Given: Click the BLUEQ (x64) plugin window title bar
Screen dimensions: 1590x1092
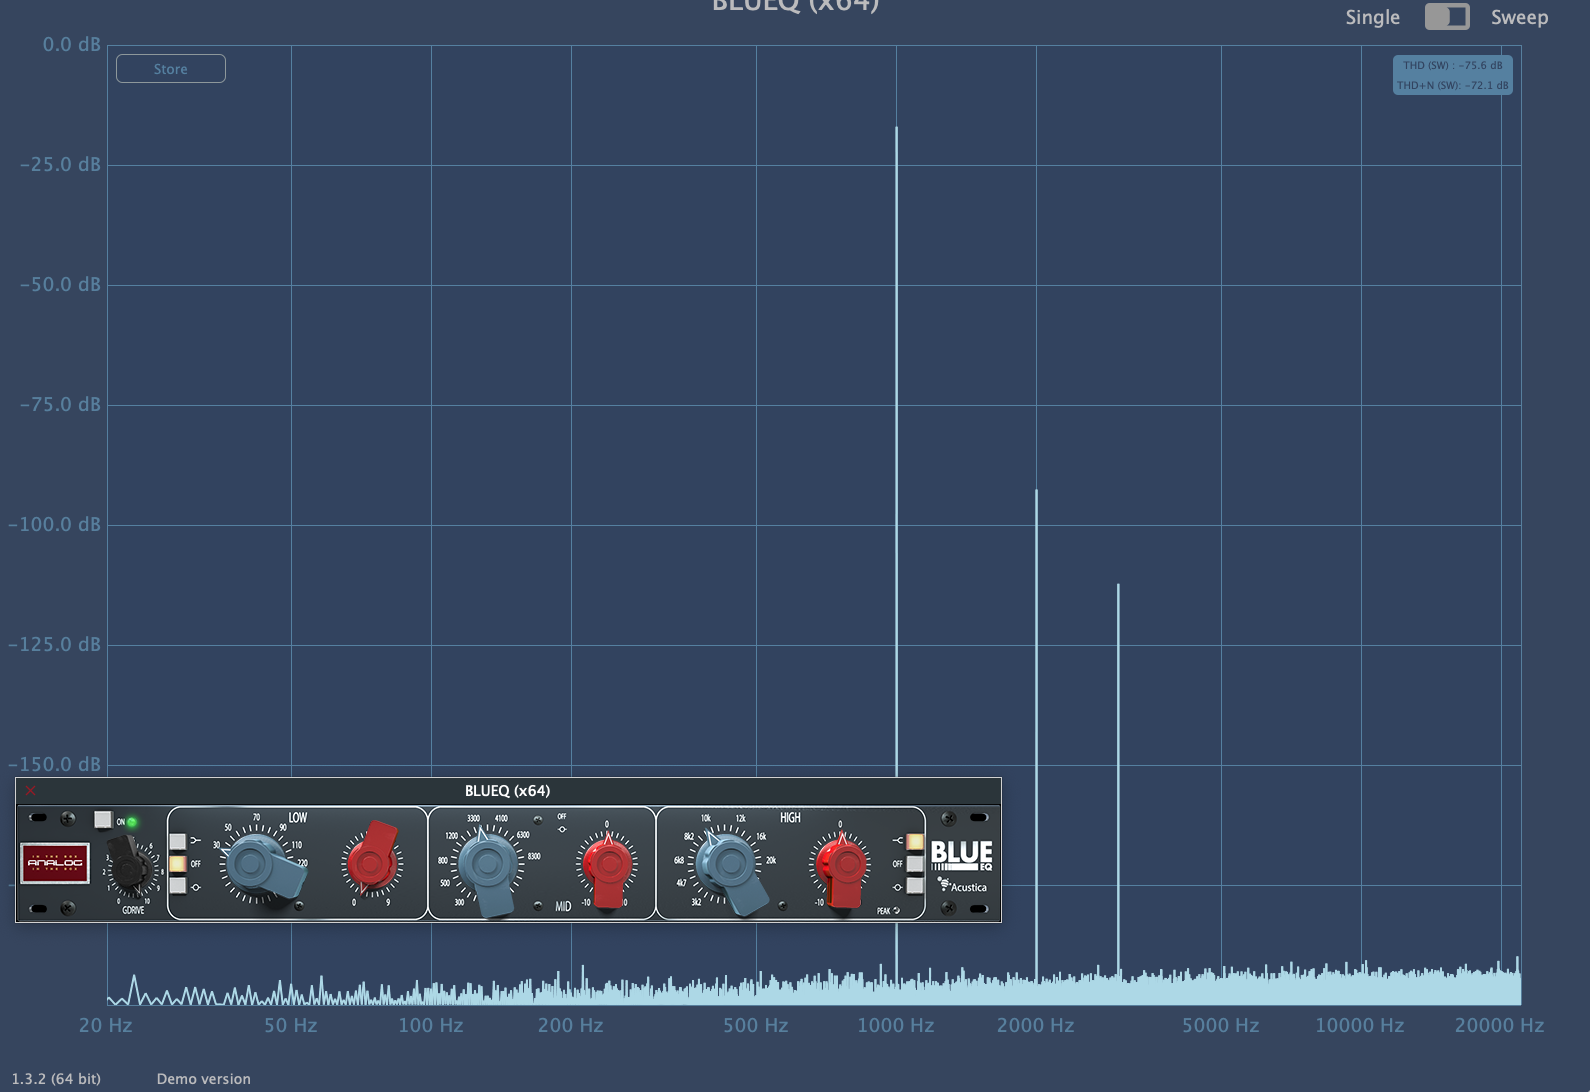Looking at the screenshot, I should coord(508,790).
